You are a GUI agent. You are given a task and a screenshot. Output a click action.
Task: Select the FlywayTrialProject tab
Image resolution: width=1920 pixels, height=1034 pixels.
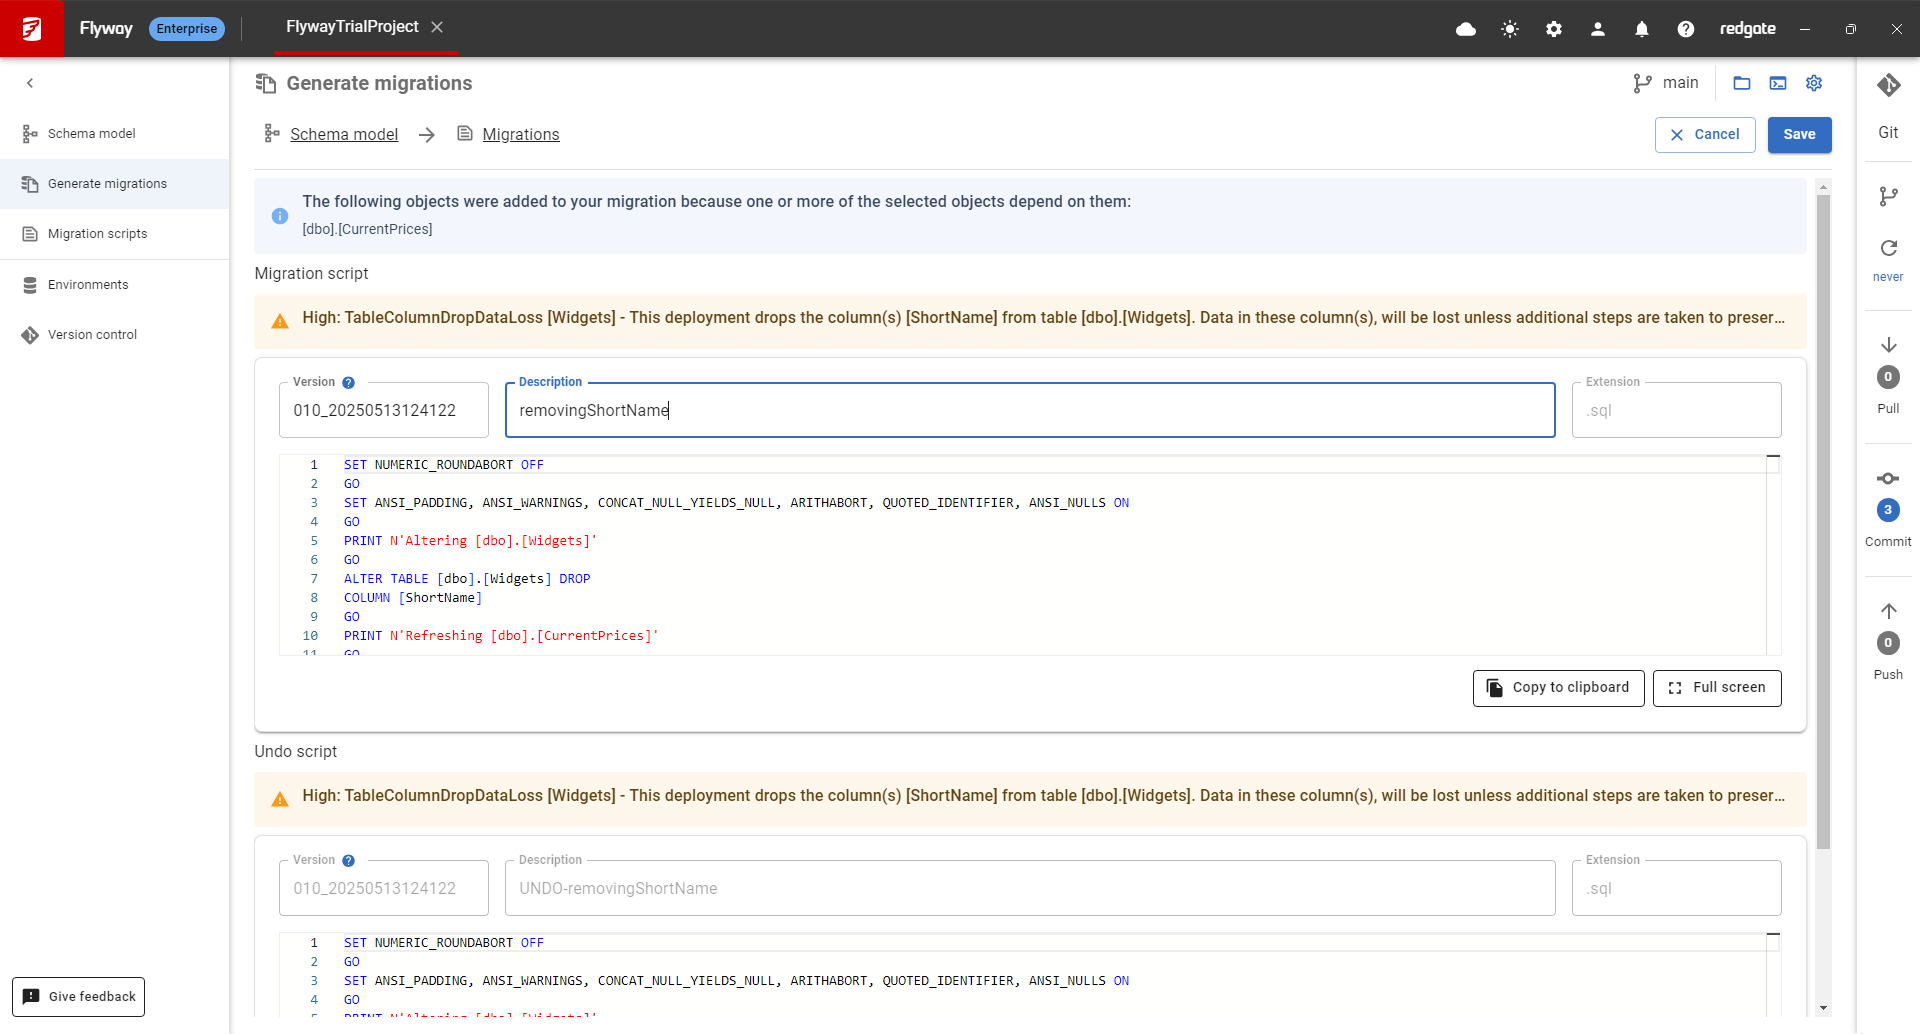point(352,27)
